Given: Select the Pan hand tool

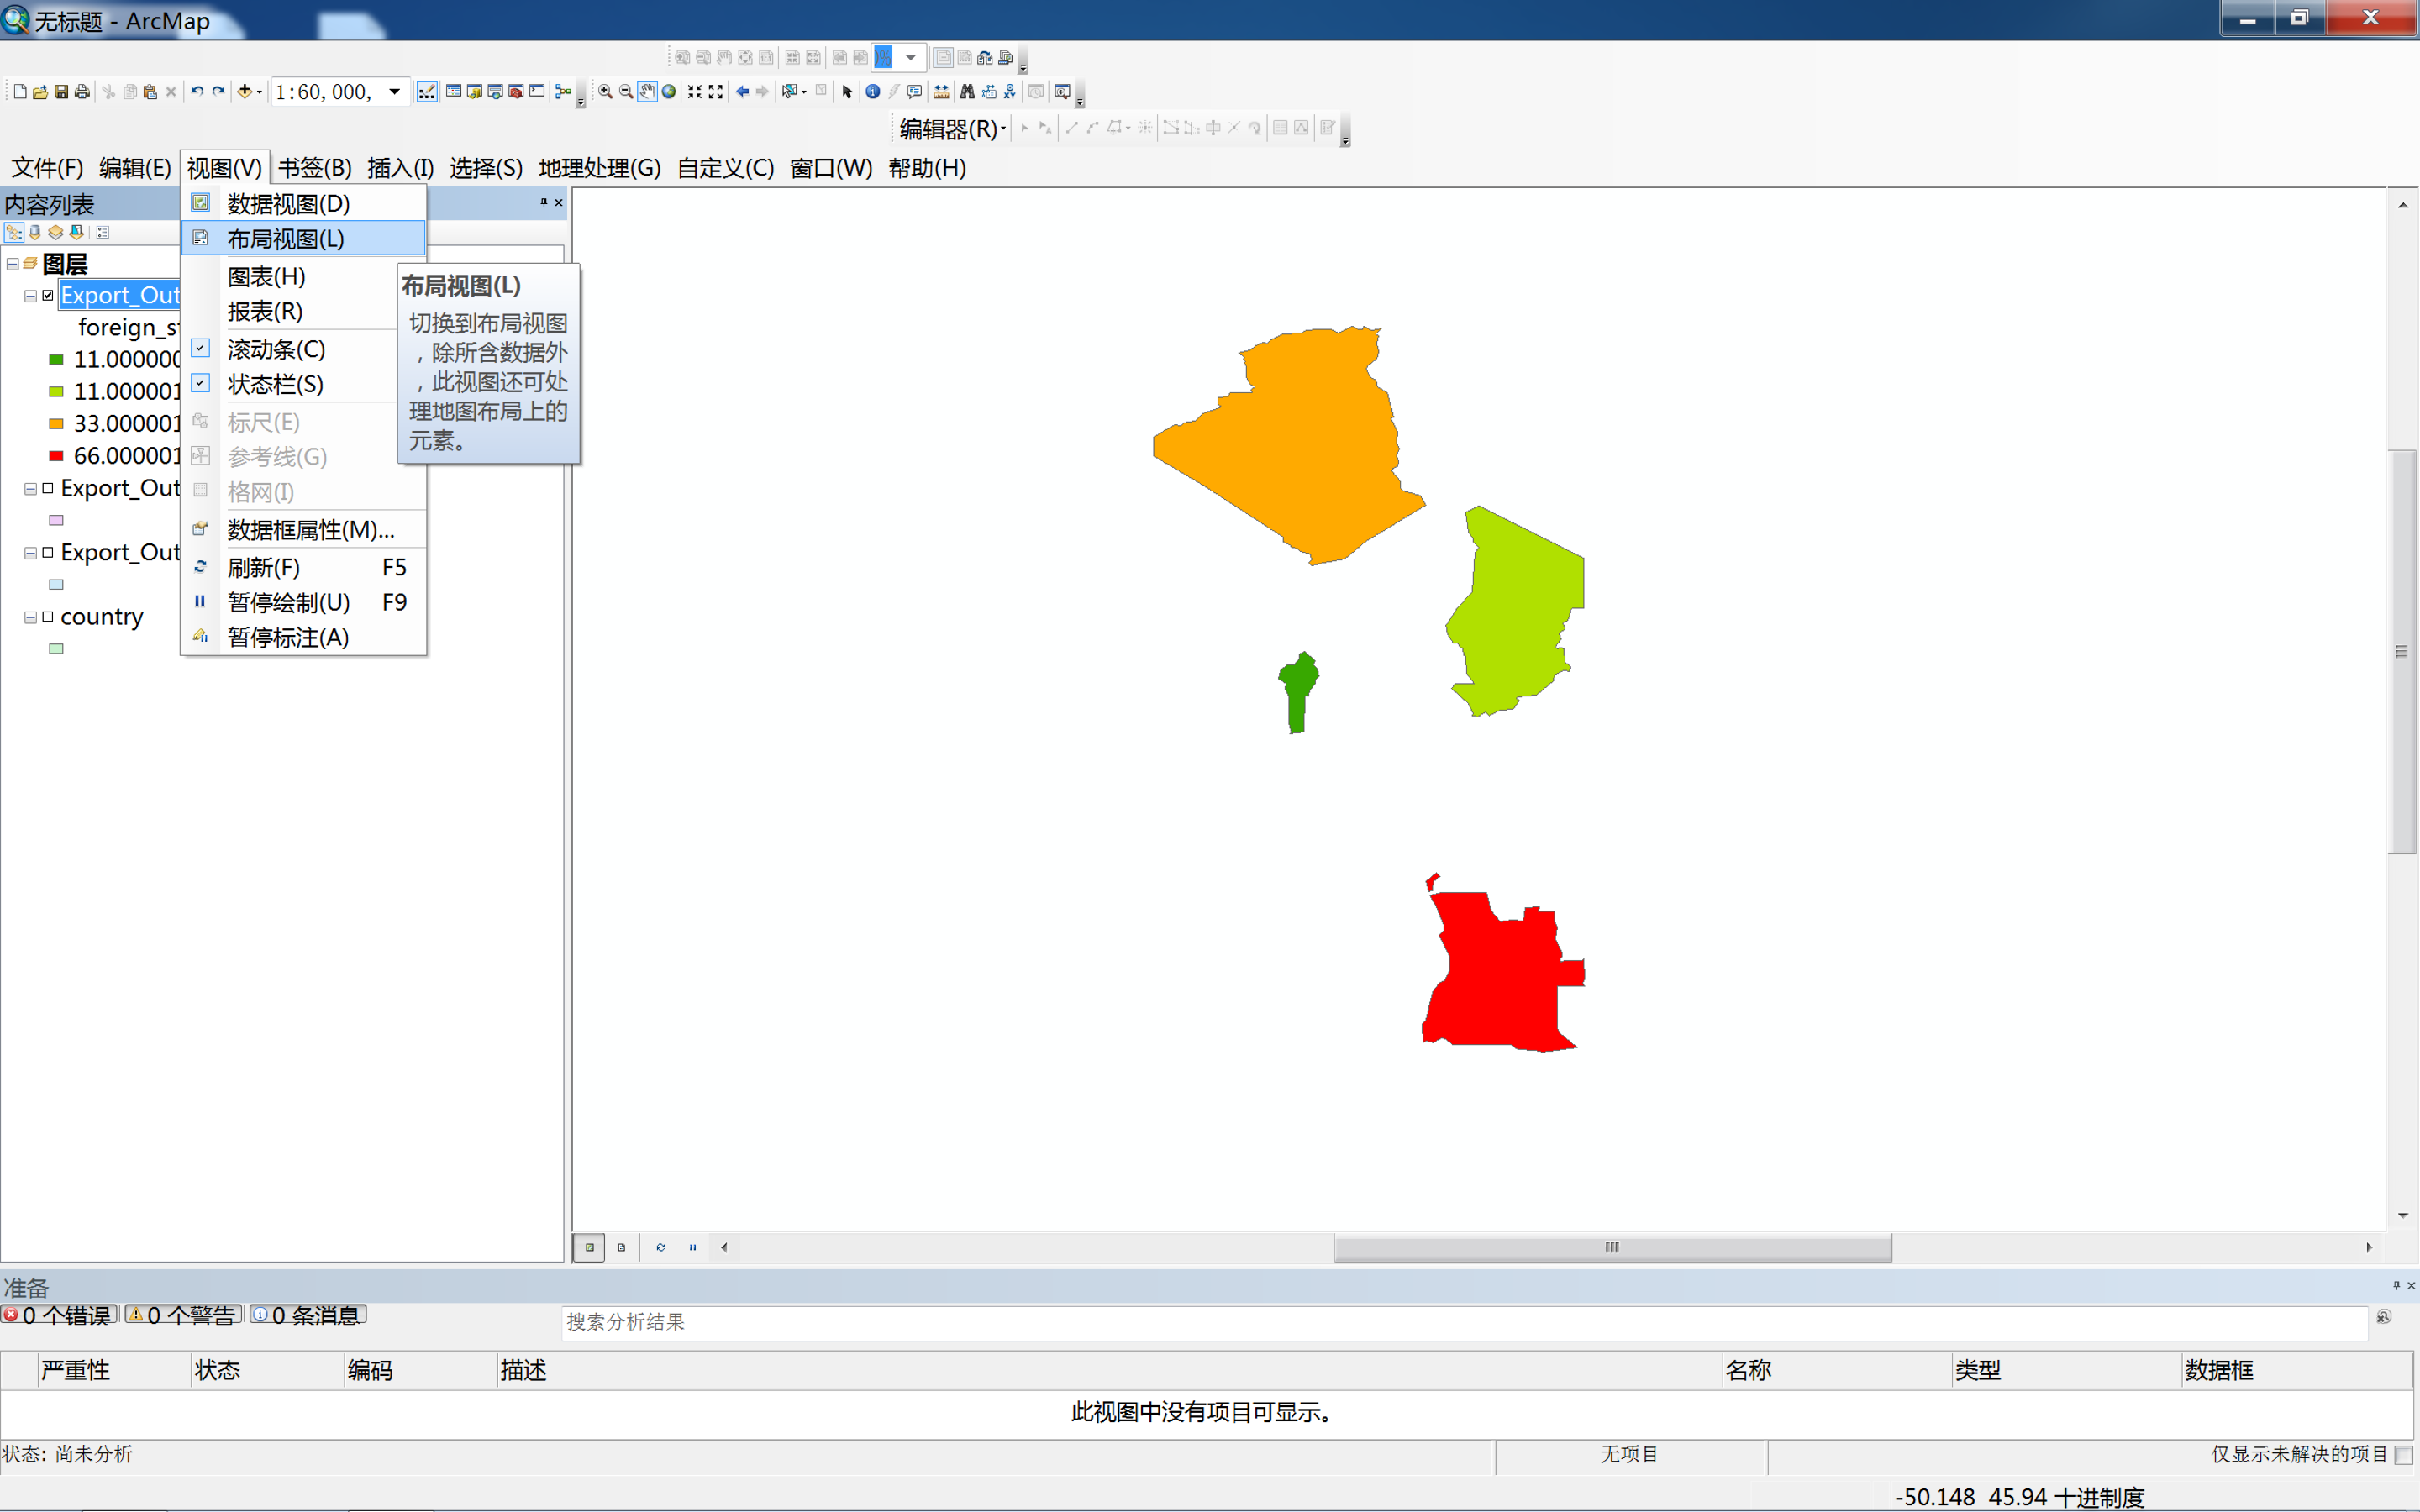Looking at the screenshot, I should [647, 92].
